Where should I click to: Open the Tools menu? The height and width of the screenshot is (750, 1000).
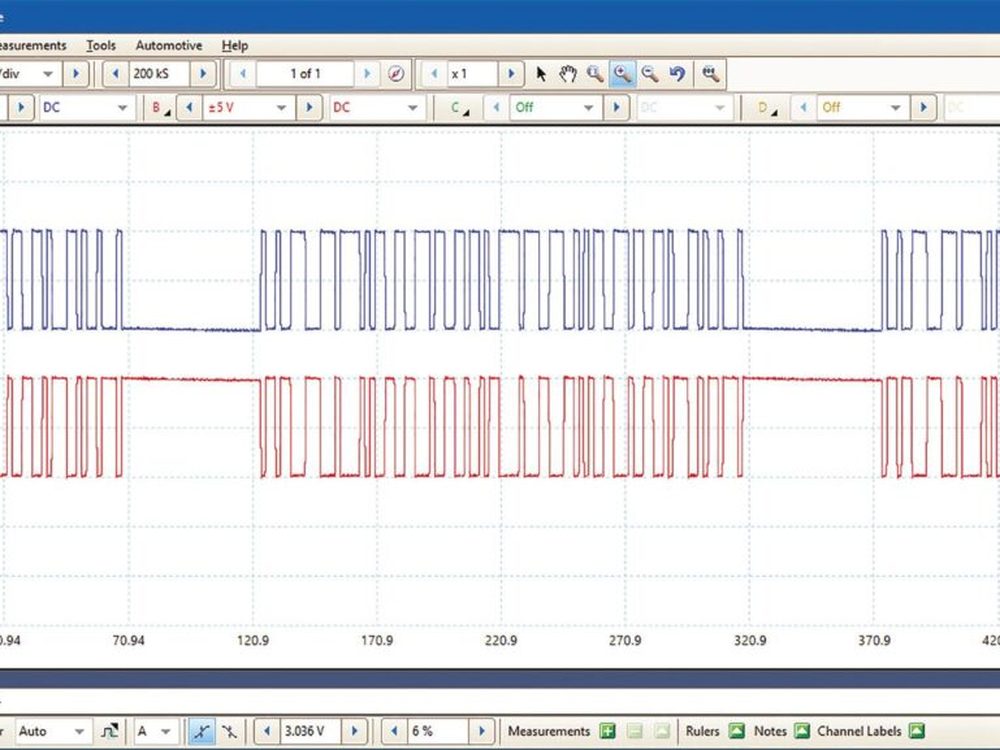tap(101, 45)
